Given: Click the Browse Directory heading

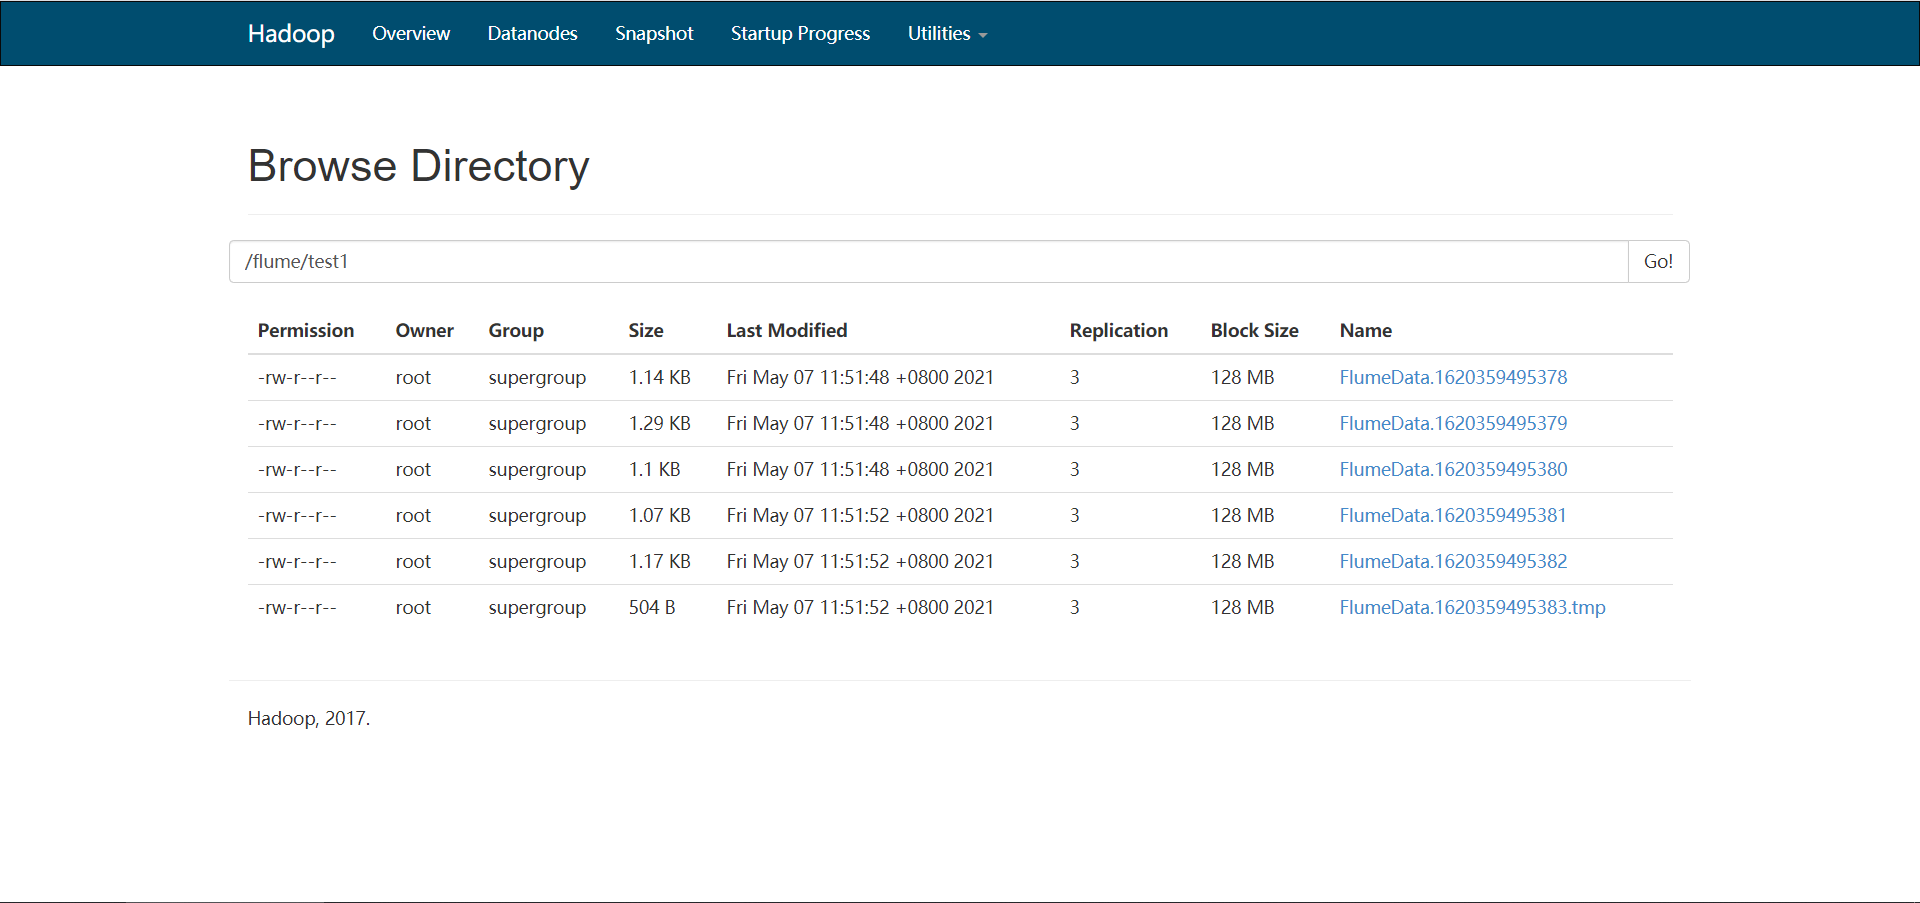Looking at the screenshot, I should pyautogui.click(x=418, y=166).
